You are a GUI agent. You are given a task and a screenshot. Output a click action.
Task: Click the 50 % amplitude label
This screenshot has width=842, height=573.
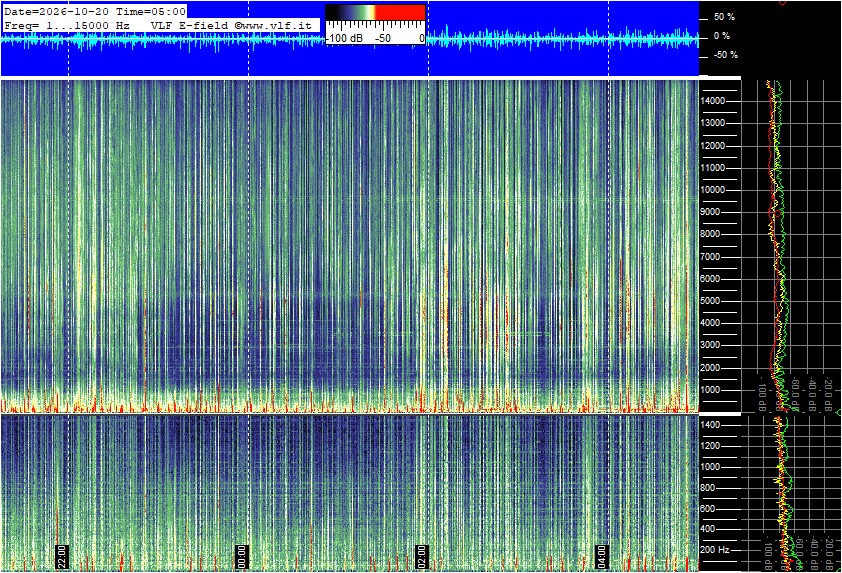(724, 17)
